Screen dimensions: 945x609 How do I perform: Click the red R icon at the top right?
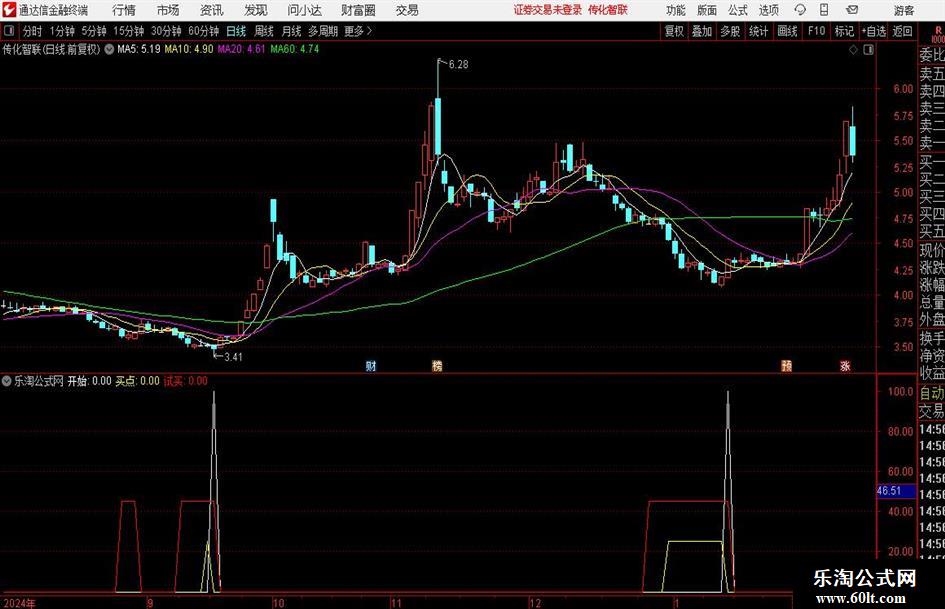pos(938,31)
